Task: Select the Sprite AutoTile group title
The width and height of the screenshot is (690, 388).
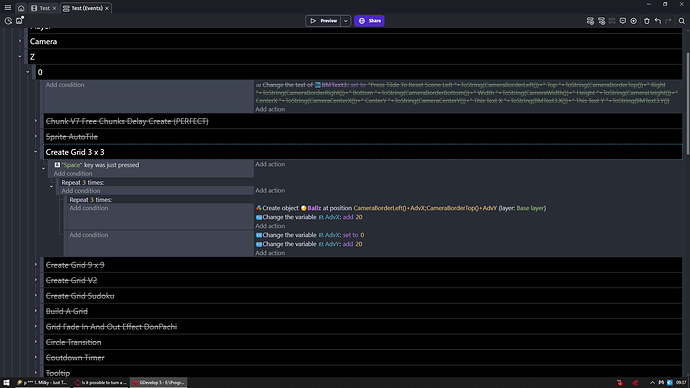Action: click(x=72, y=137)
